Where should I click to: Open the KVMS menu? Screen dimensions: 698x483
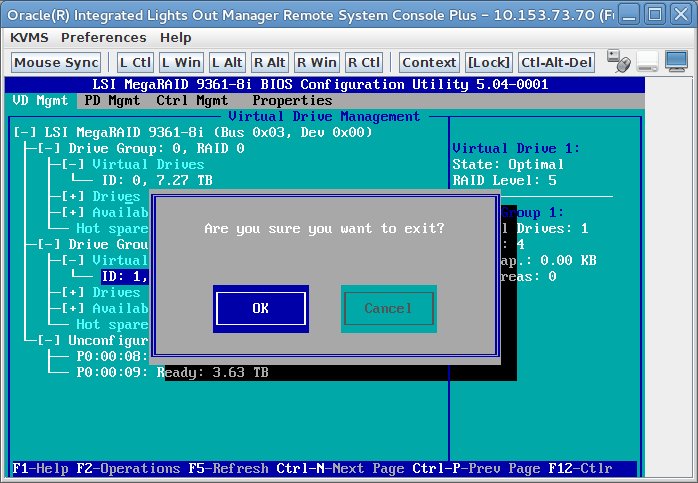pyautogui.click(x=29, y=38)
